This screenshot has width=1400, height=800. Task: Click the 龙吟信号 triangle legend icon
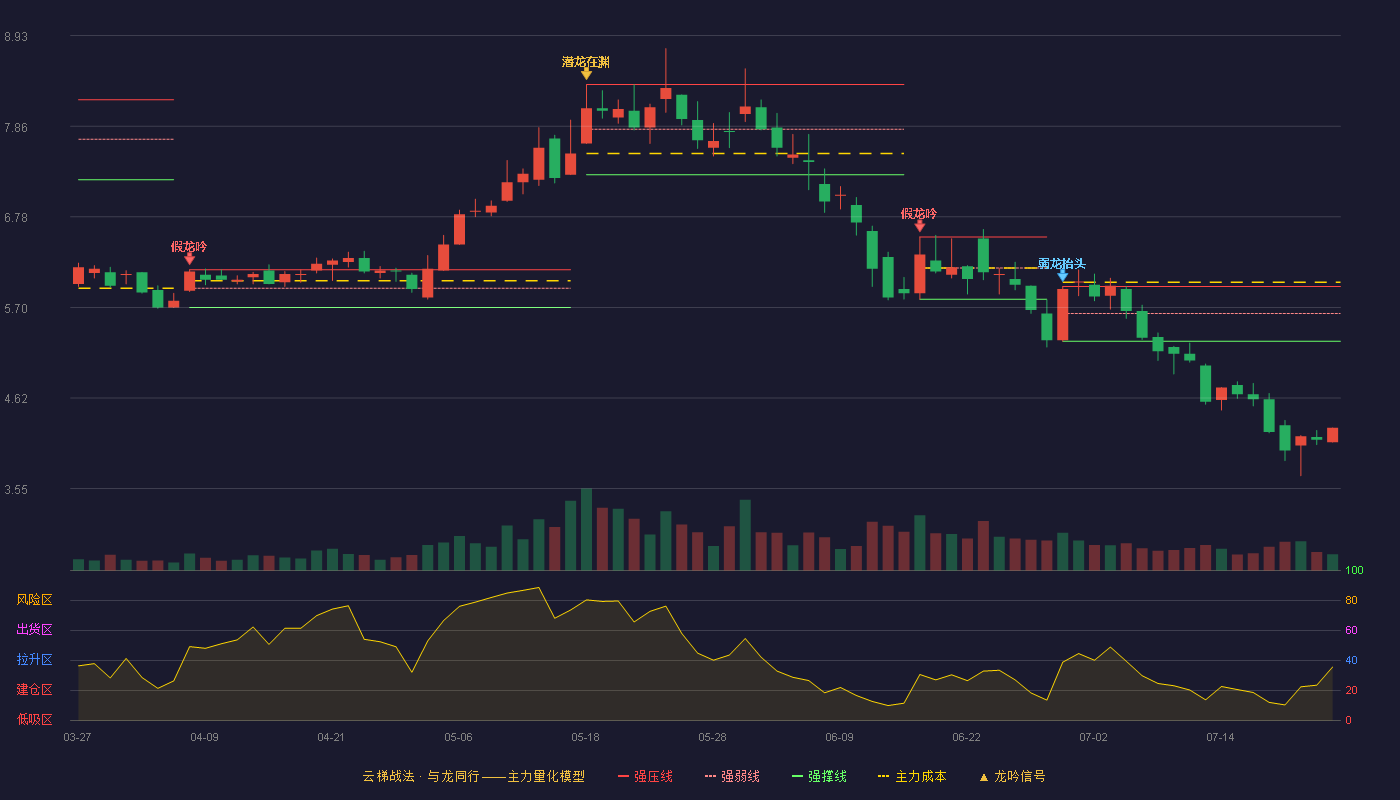click(x=983, y=777)
